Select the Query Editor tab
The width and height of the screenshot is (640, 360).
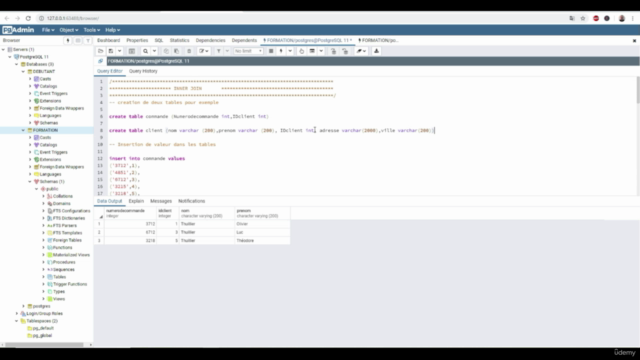pyautogui.click(x=110, y=71)
